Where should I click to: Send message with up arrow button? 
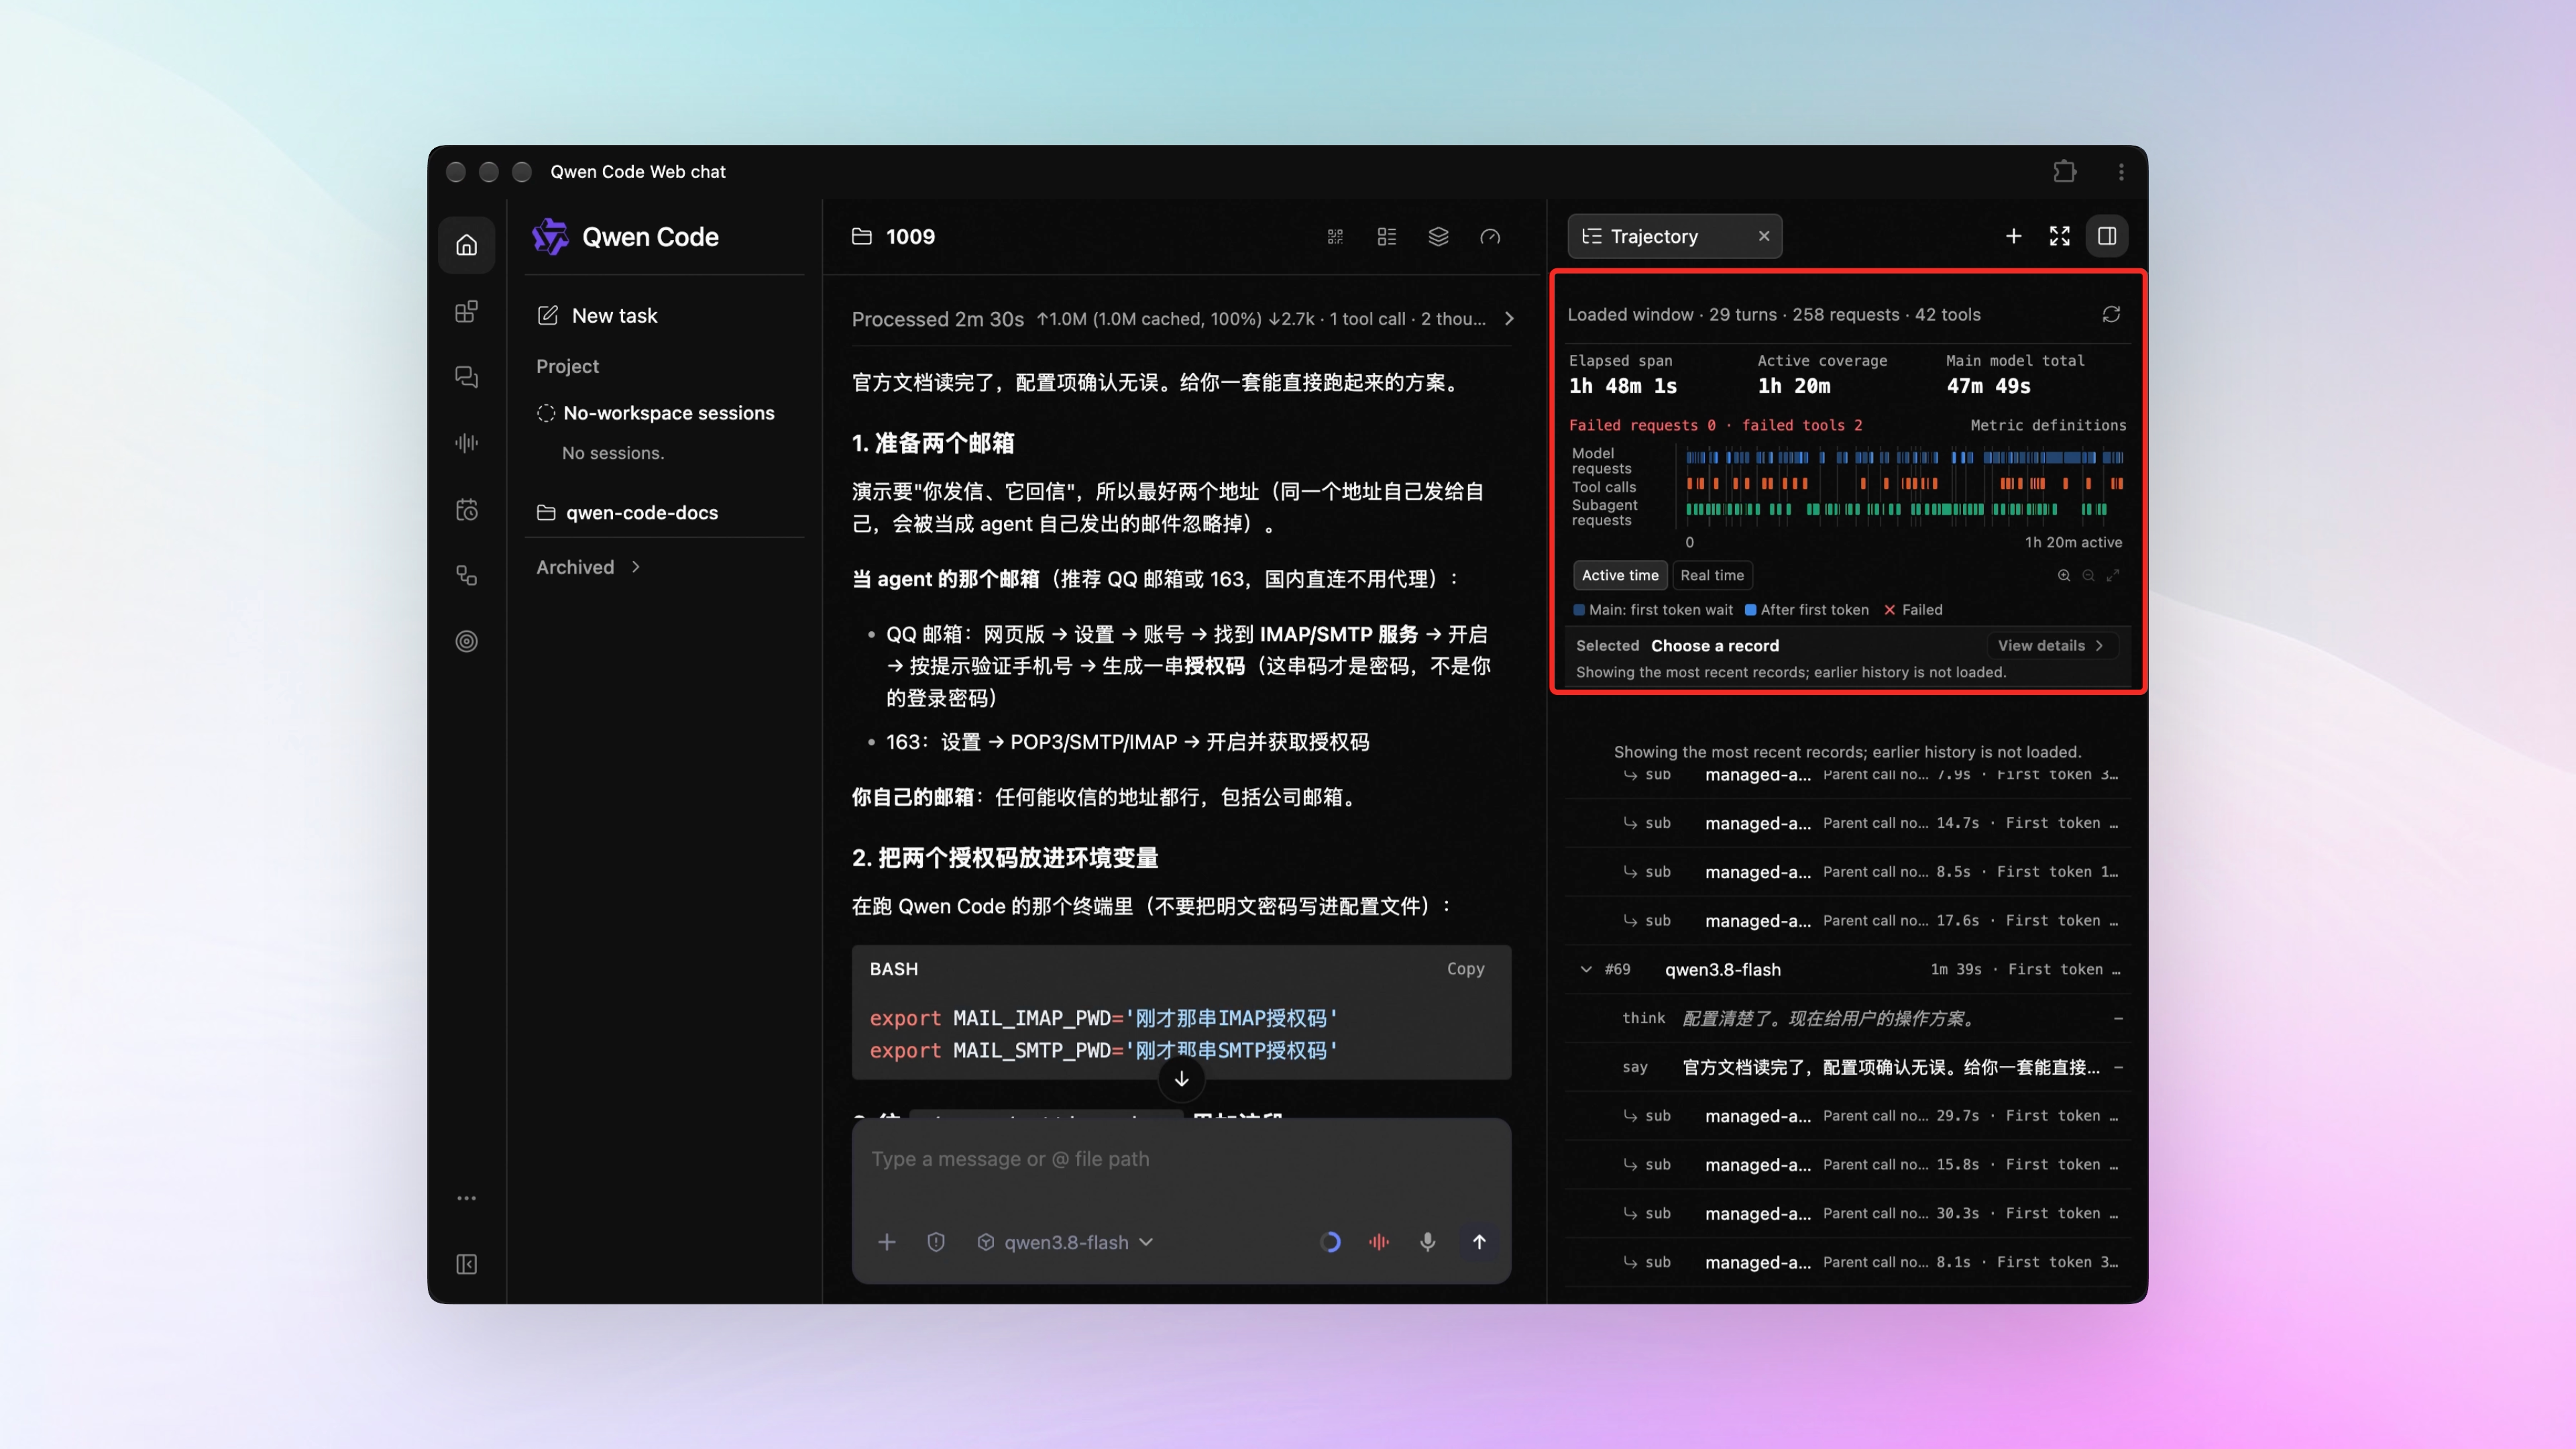coord(1479,1242)
